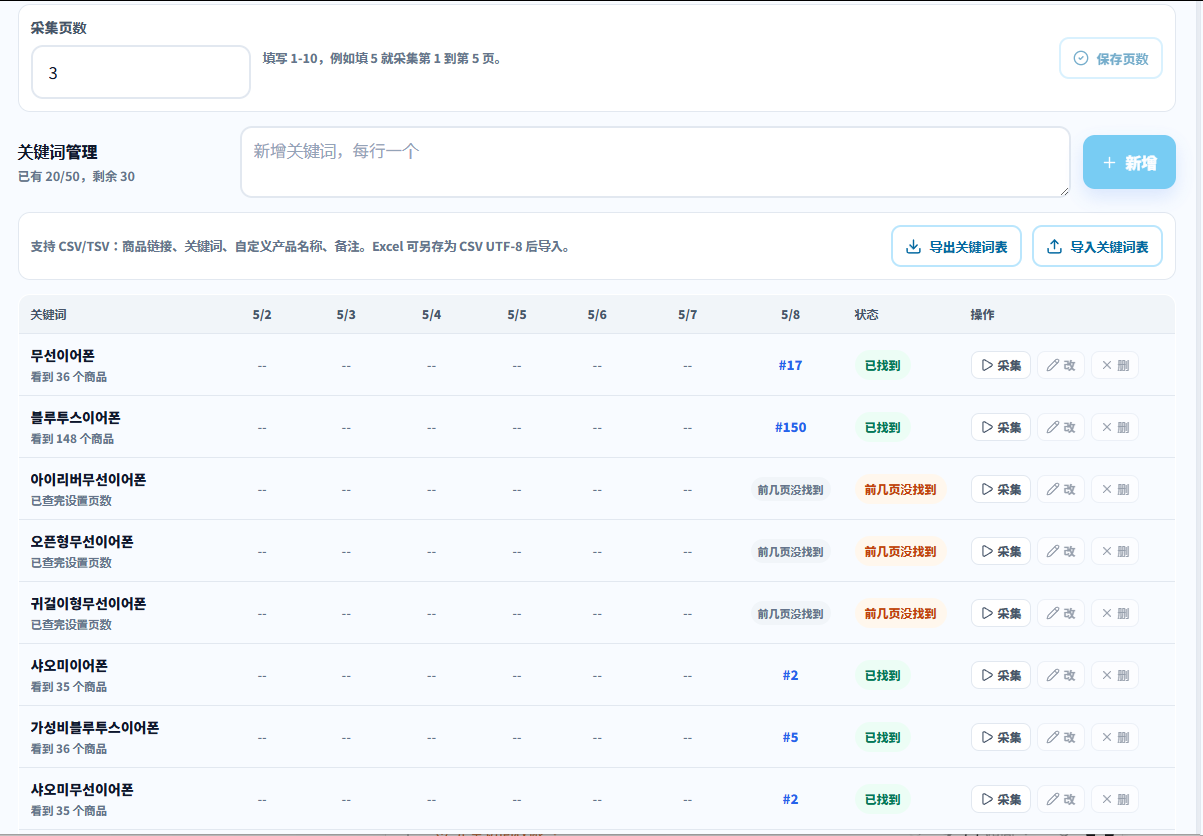
Task: Select keyword name 가성비블루투스이어폰
Action: click(95, 727)
